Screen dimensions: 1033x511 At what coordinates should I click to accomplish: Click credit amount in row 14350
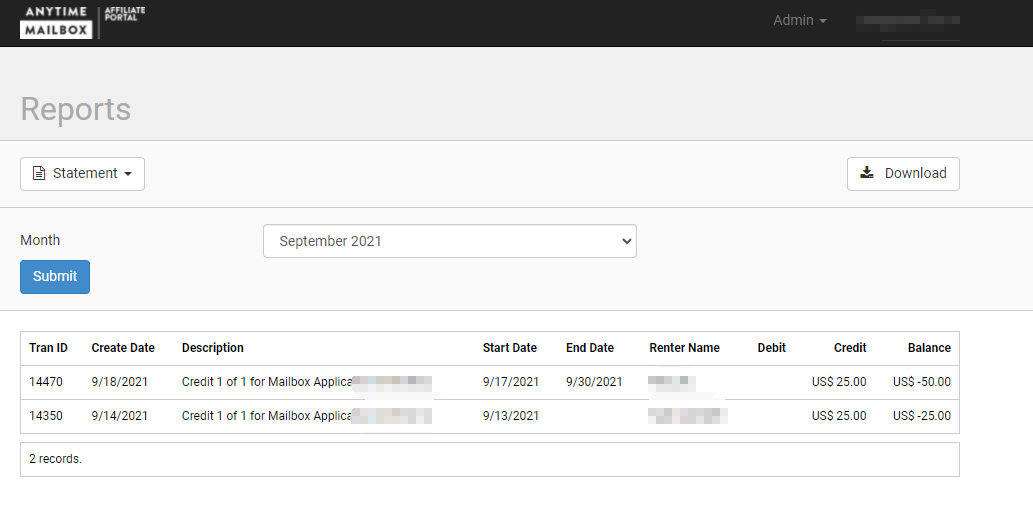[839, 416]
